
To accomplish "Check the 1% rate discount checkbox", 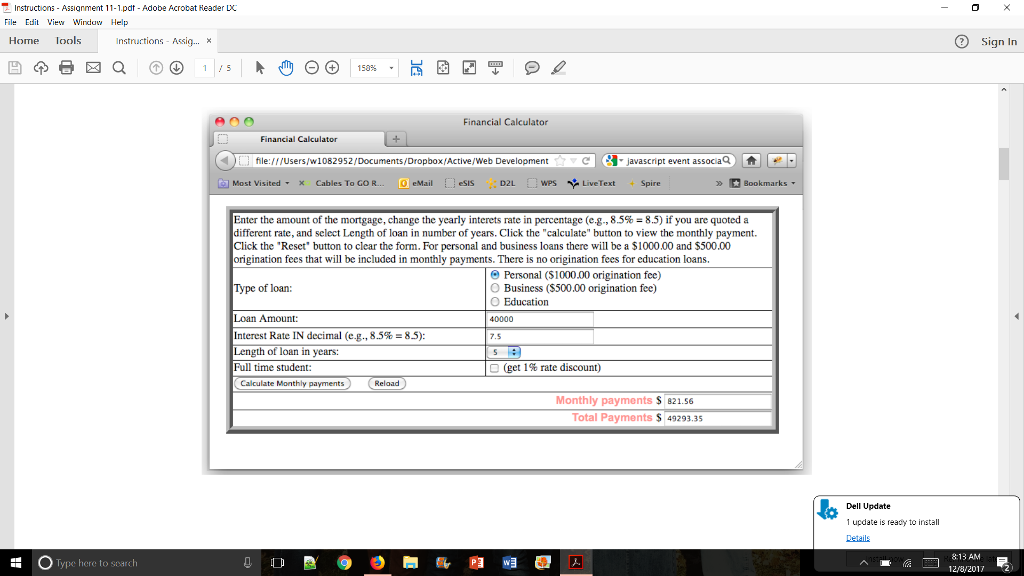I will (493, 368).
